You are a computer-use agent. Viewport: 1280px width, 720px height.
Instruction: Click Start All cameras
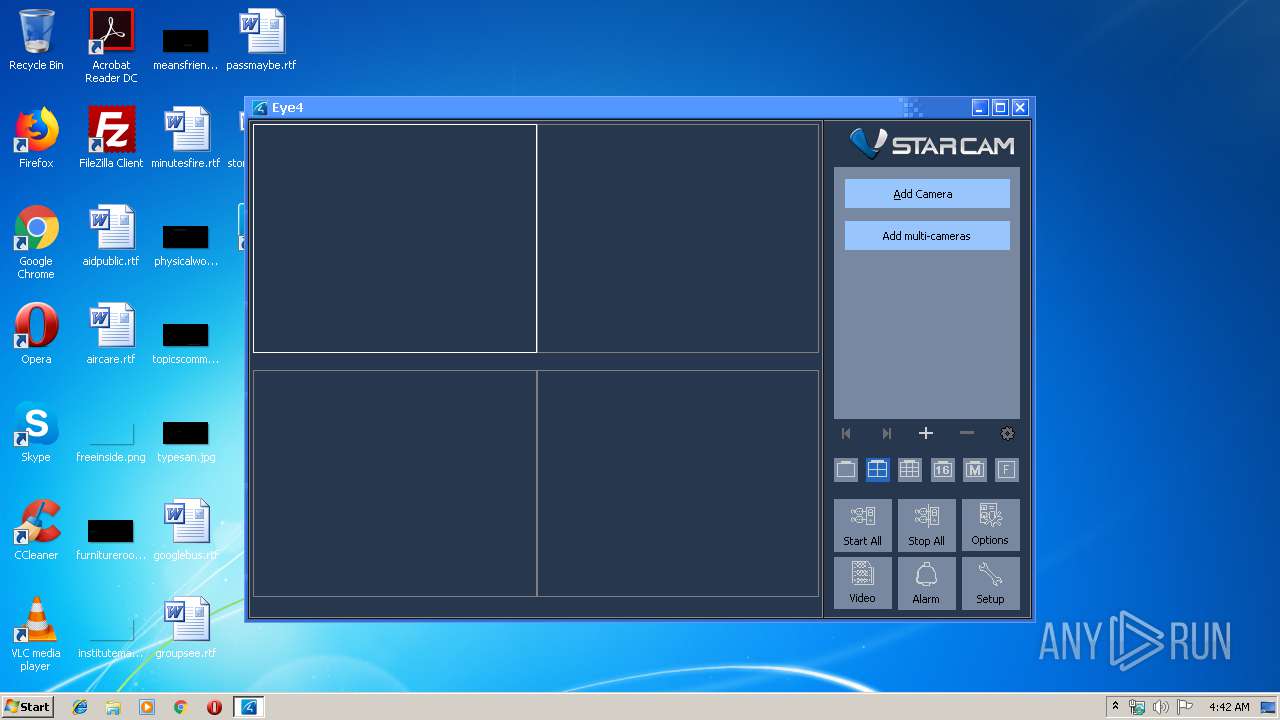[x=862, y=525]
